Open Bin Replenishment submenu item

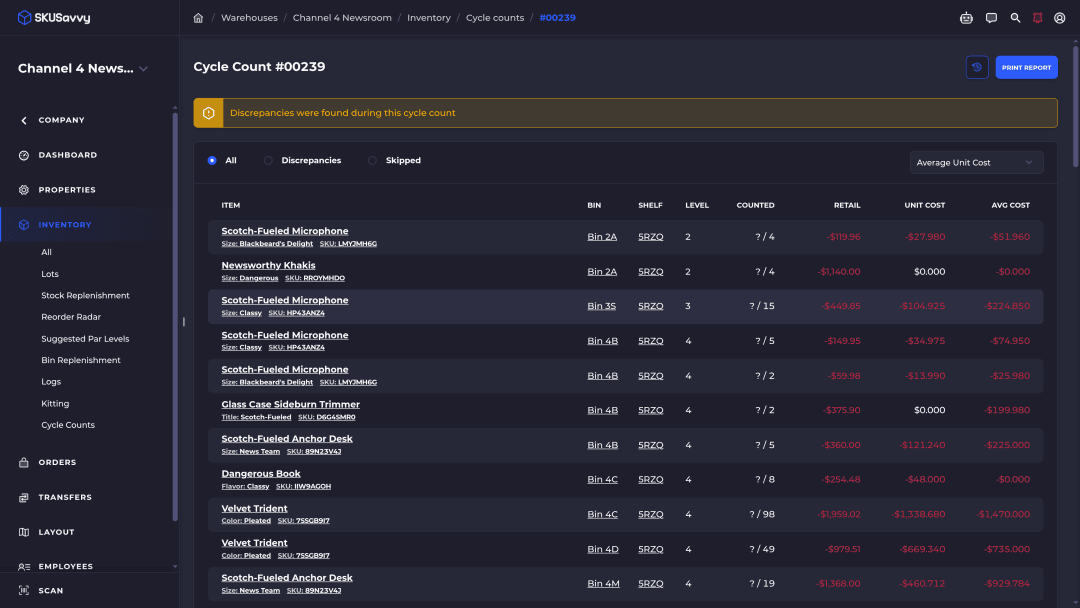click(x=81, y=360)
